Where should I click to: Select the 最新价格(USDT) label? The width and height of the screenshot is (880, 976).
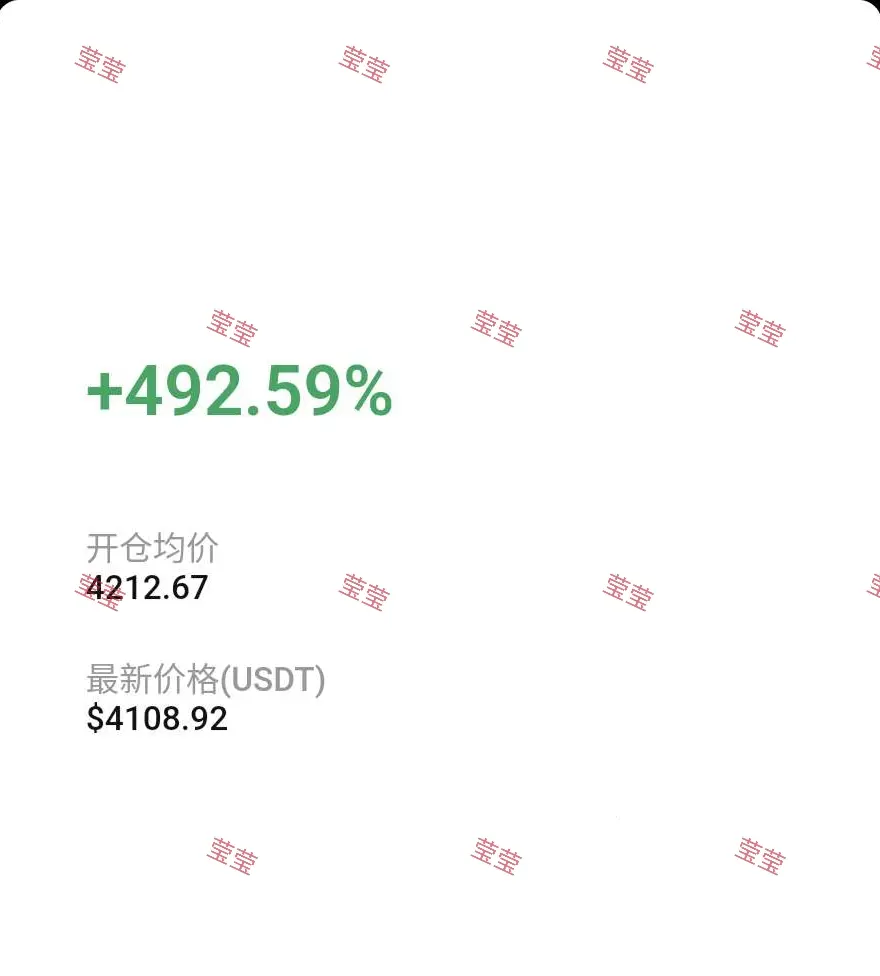coord(205,679)
